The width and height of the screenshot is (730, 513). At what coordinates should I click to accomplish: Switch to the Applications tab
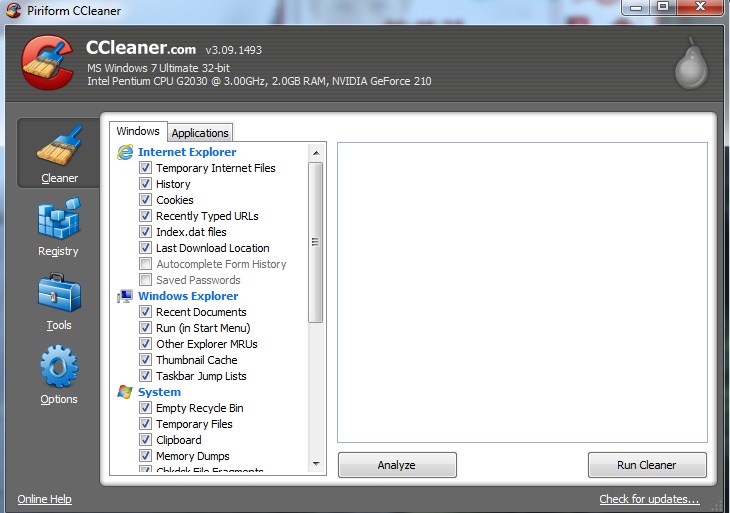200,133
